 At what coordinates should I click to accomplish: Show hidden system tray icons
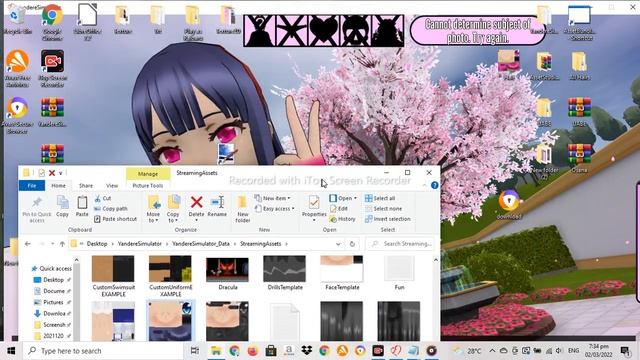coord(492,351)
